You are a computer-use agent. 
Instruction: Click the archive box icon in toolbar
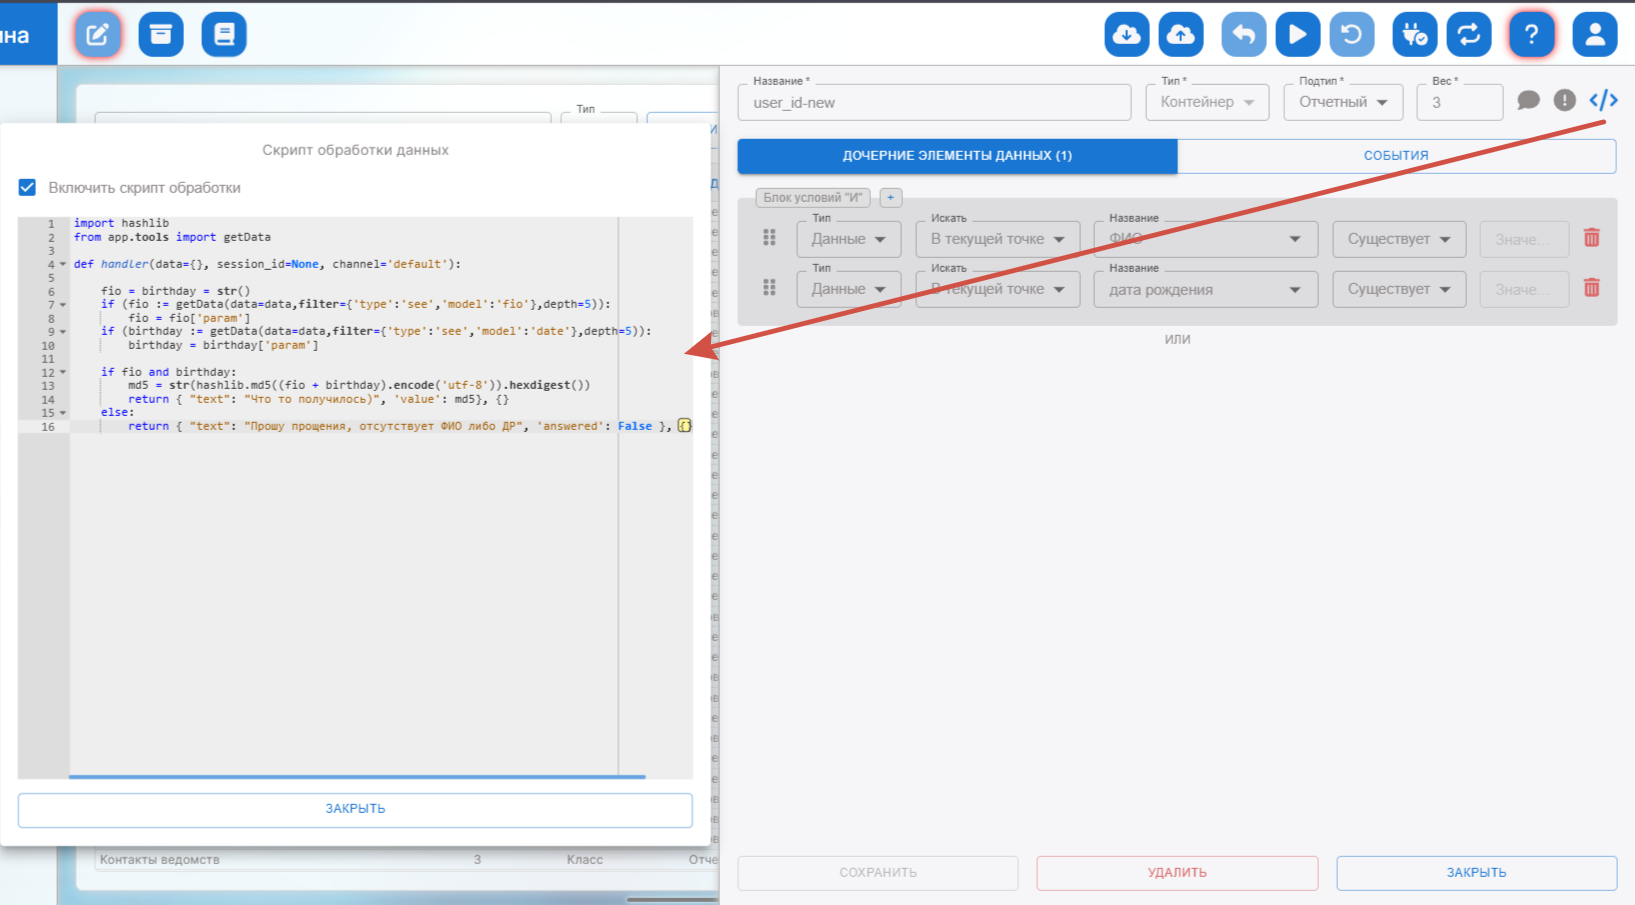pyautogui.click(x=160, y=35)
